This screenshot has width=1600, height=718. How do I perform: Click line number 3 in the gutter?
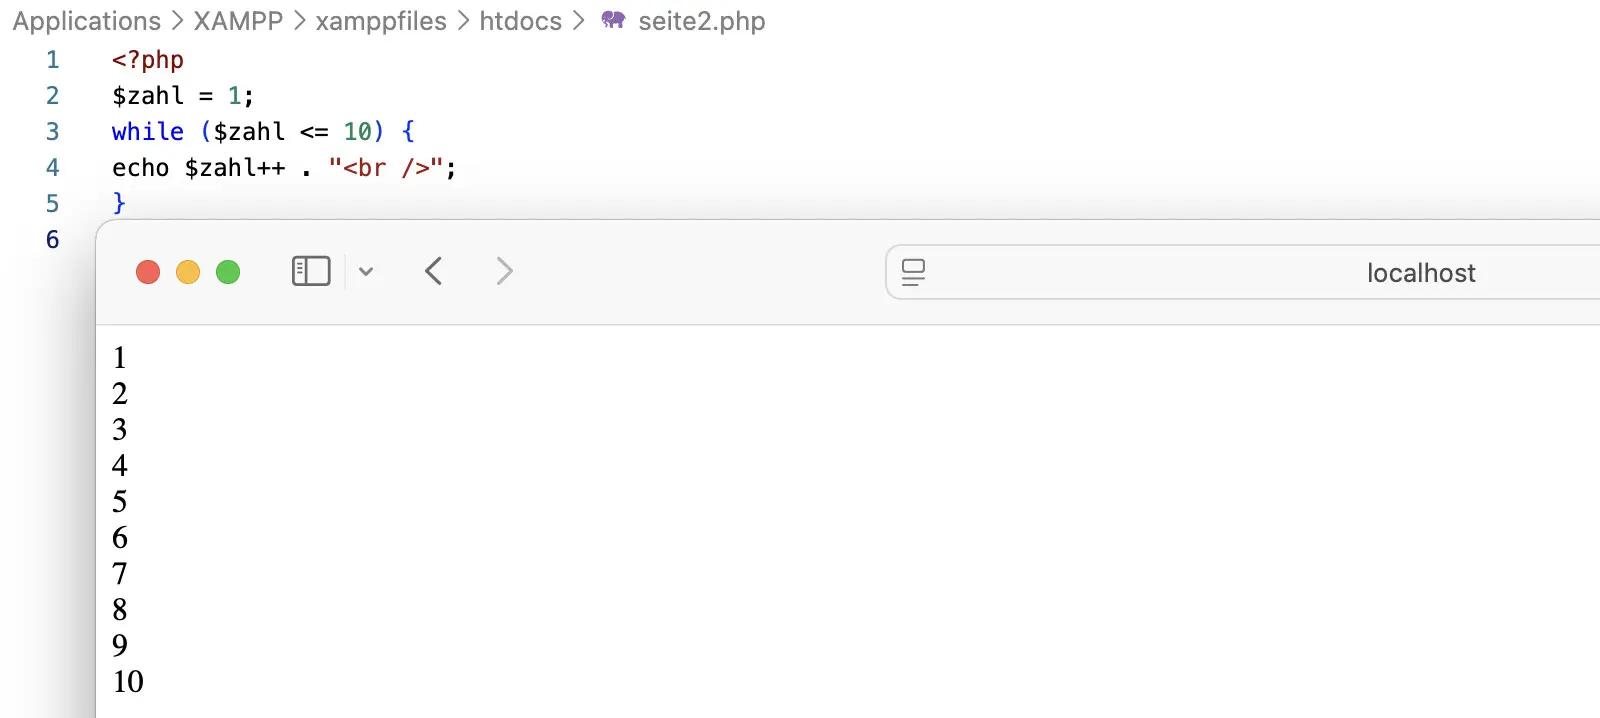(x=53, y=132)
